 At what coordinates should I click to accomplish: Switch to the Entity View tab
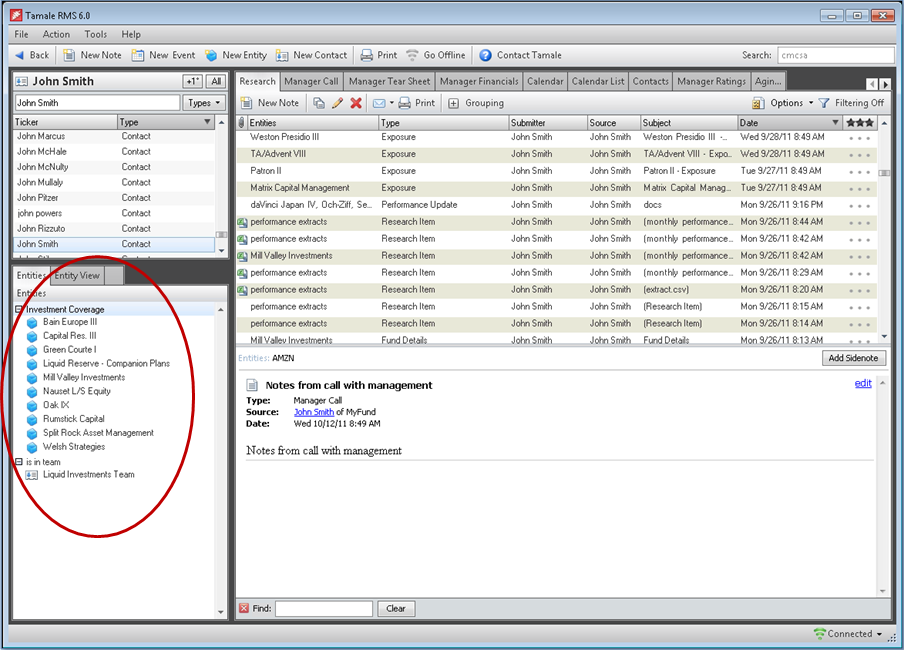[x=77, y=276]
